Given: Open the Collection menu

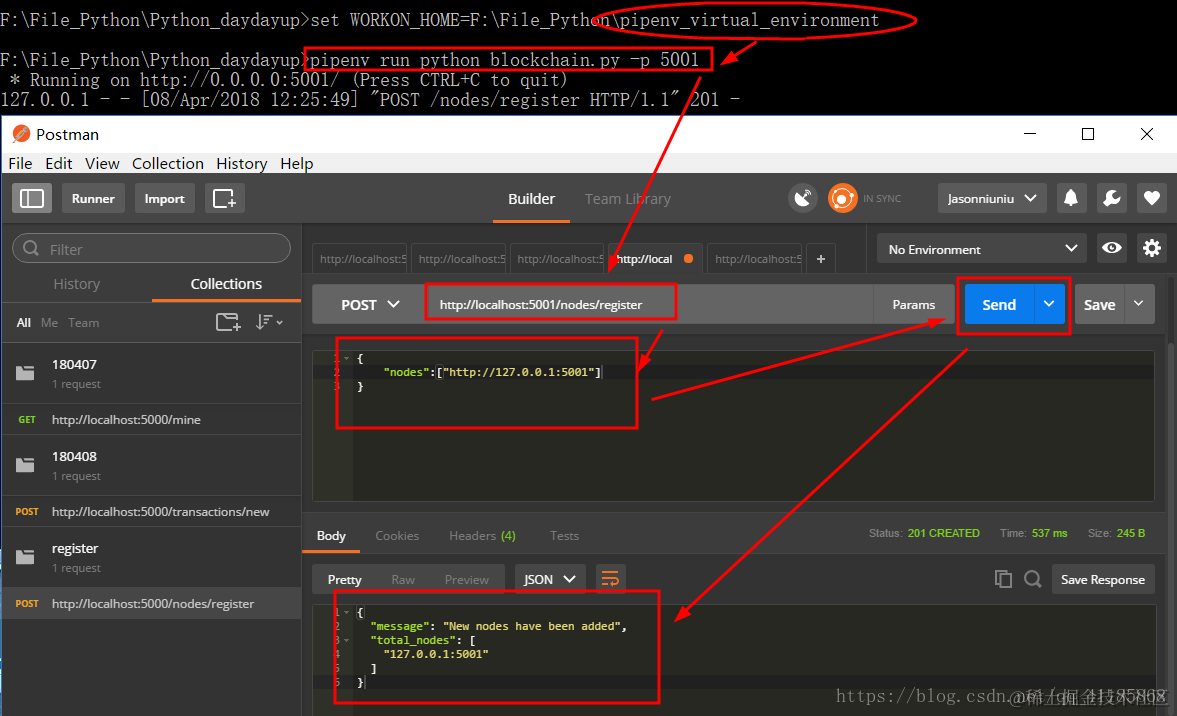Looking at the screenshot, I should click(167, 164).
